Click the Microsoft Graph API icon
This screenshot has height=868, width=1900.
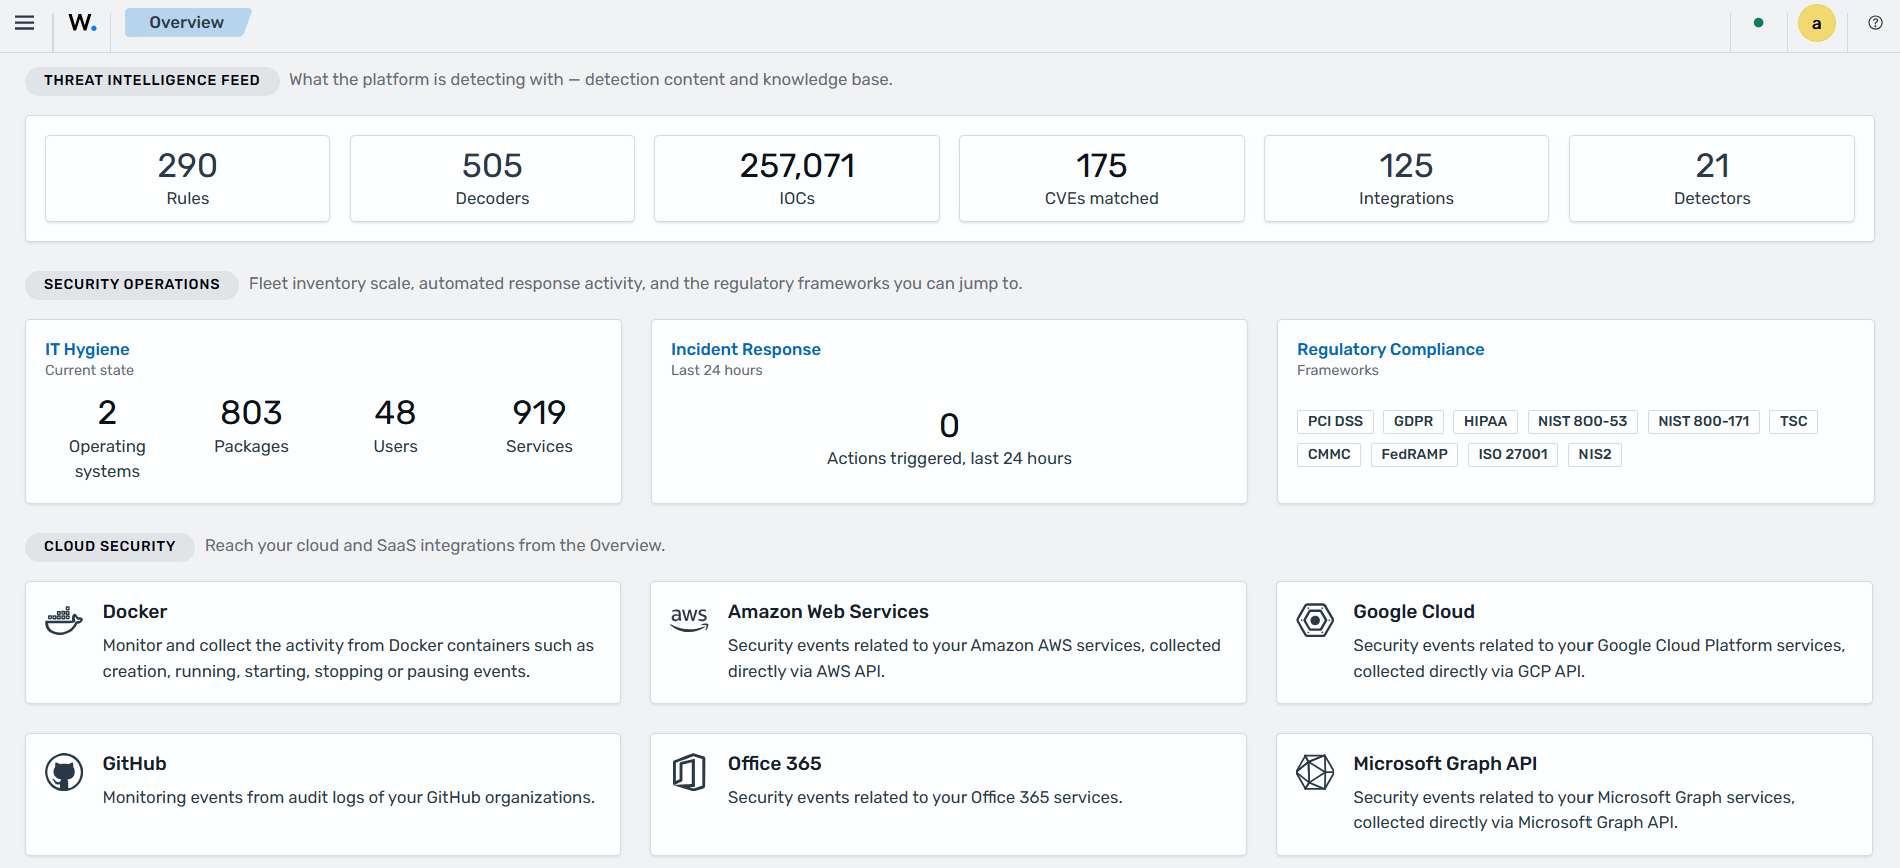(x=1315, y=772)
